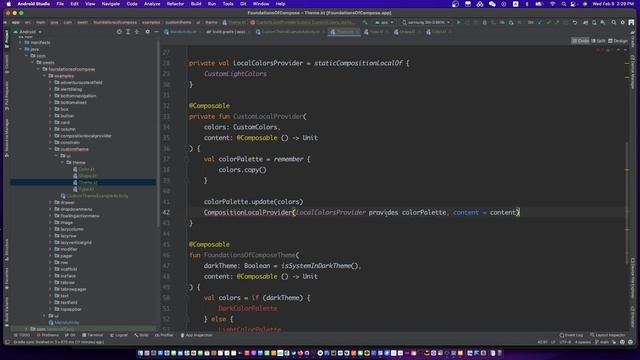Select CustomThemeExampleActivity in project tree
This screenshot has height=360, width=640.
(94, 196)
